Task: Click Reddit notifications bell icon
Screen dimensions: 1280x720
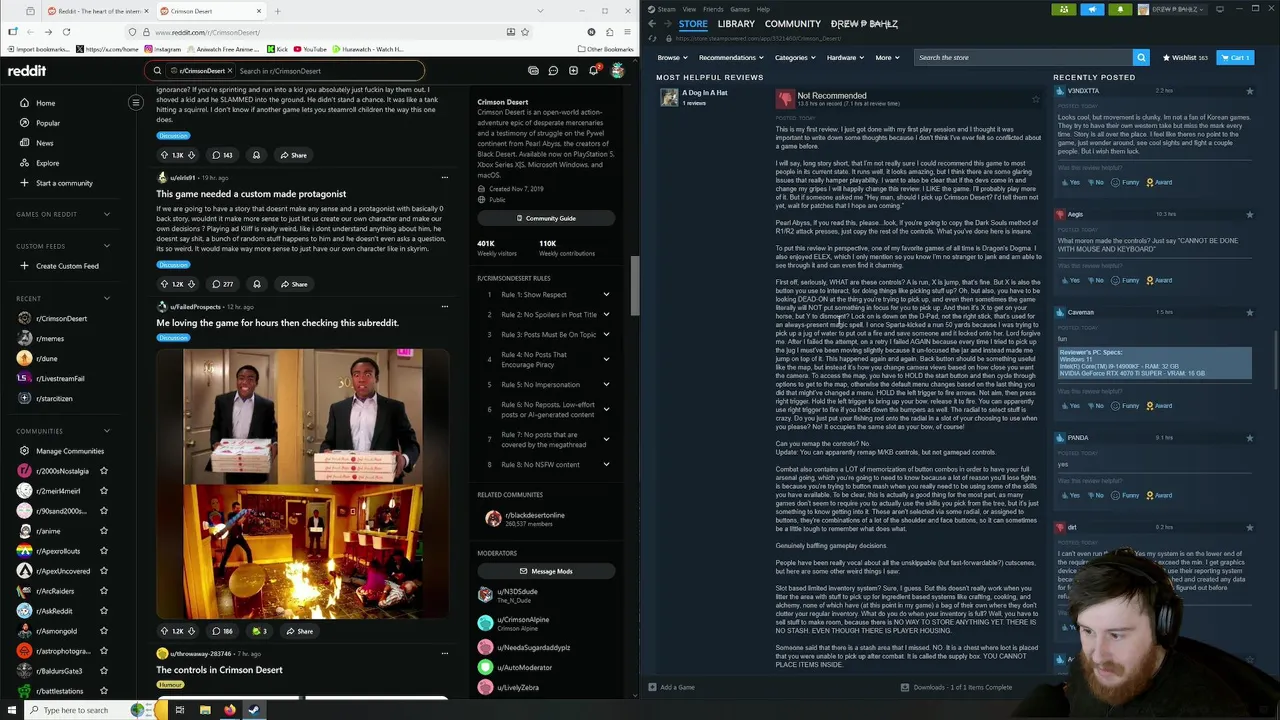Action: click(x=593, y=71)
